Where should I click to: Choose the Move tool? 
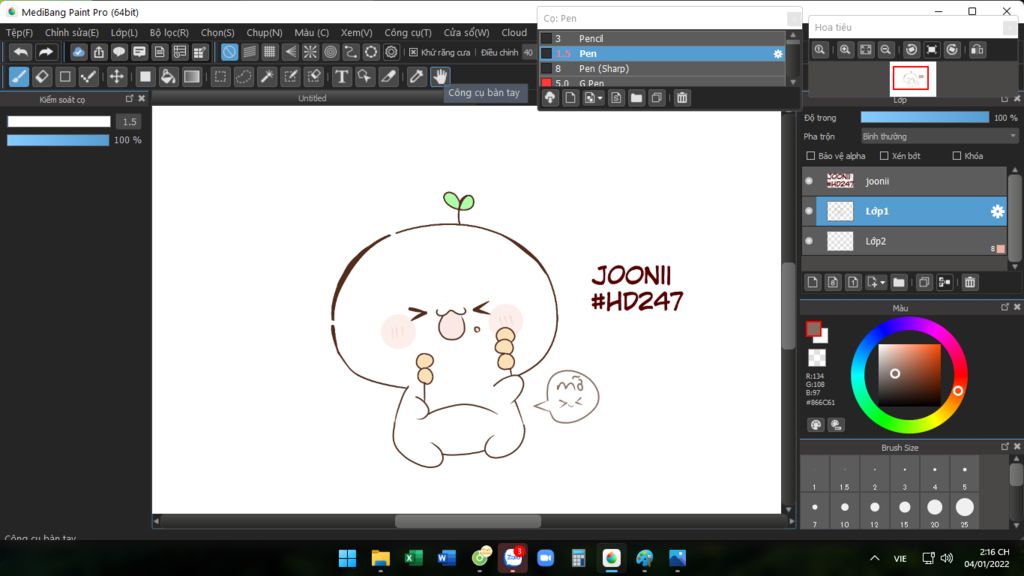click(116, 76)
